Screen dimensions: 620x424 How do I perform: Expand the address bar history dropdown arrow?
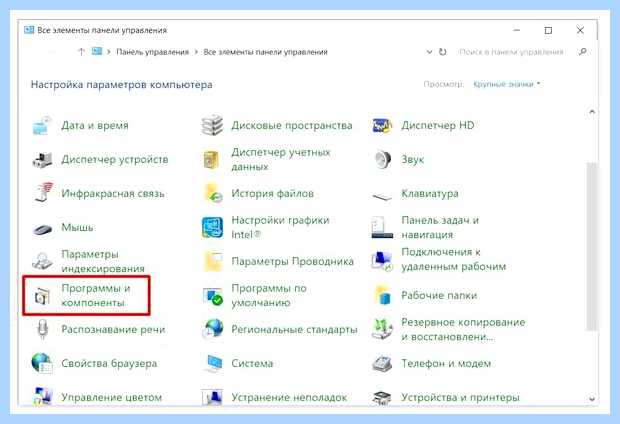(x=429, y=52)
